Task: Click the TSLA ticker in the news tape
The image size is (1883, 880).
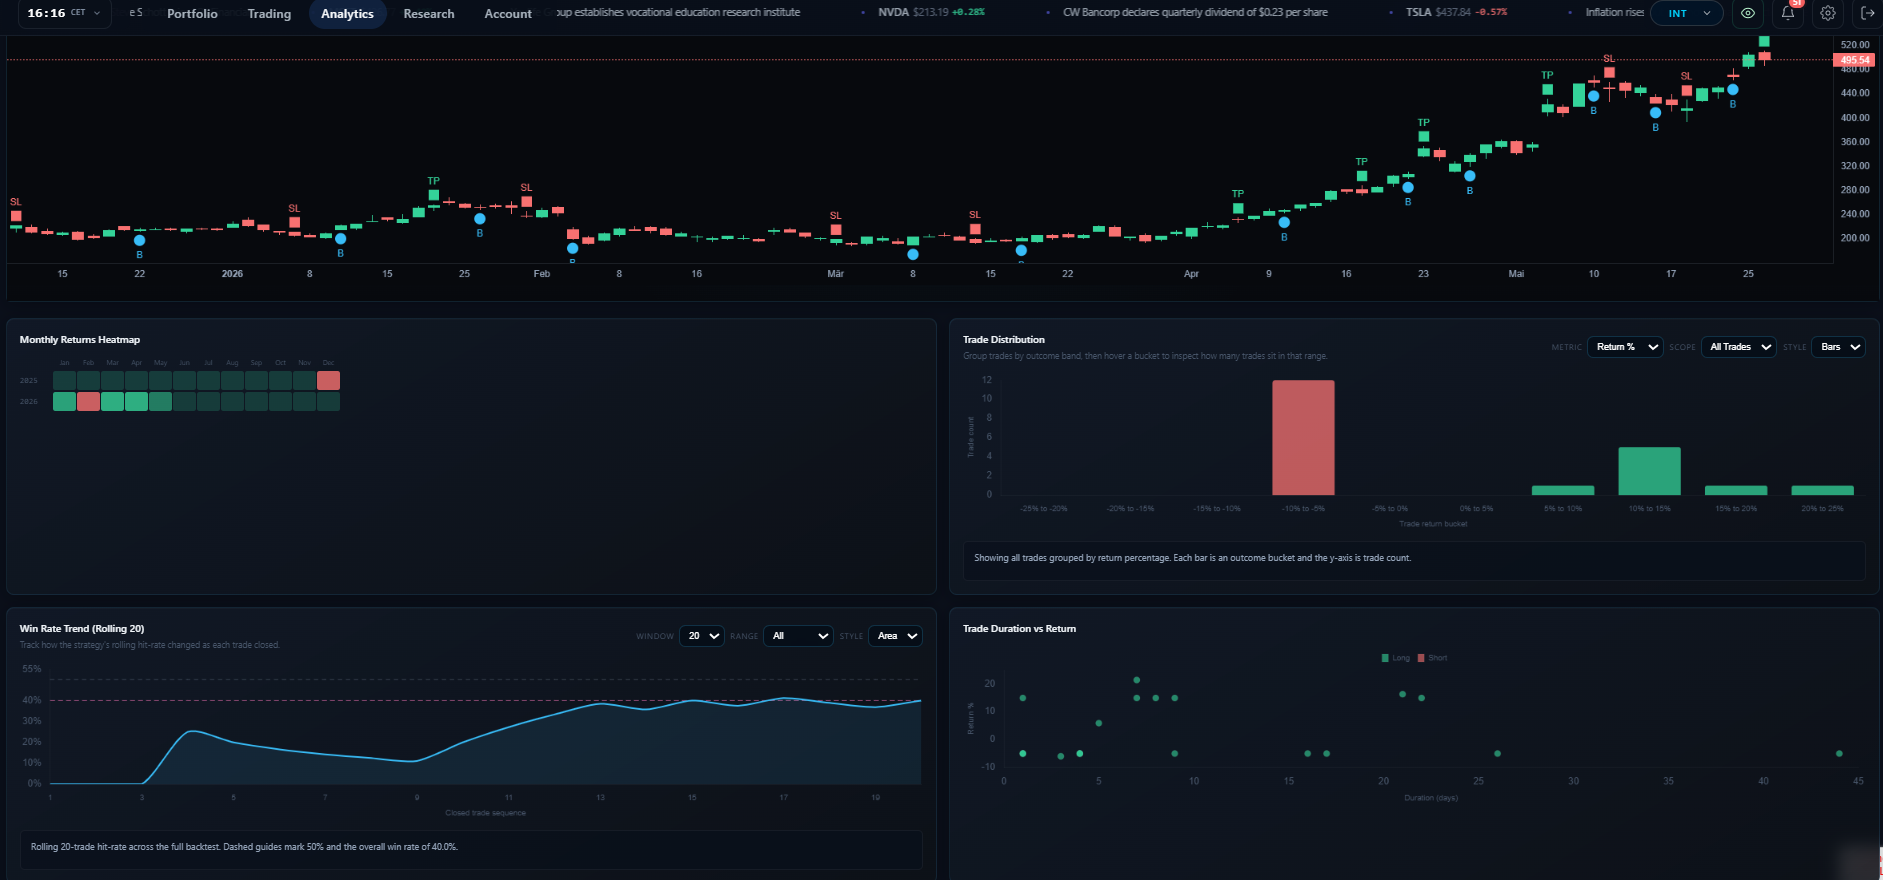Action: (1455, 13)
